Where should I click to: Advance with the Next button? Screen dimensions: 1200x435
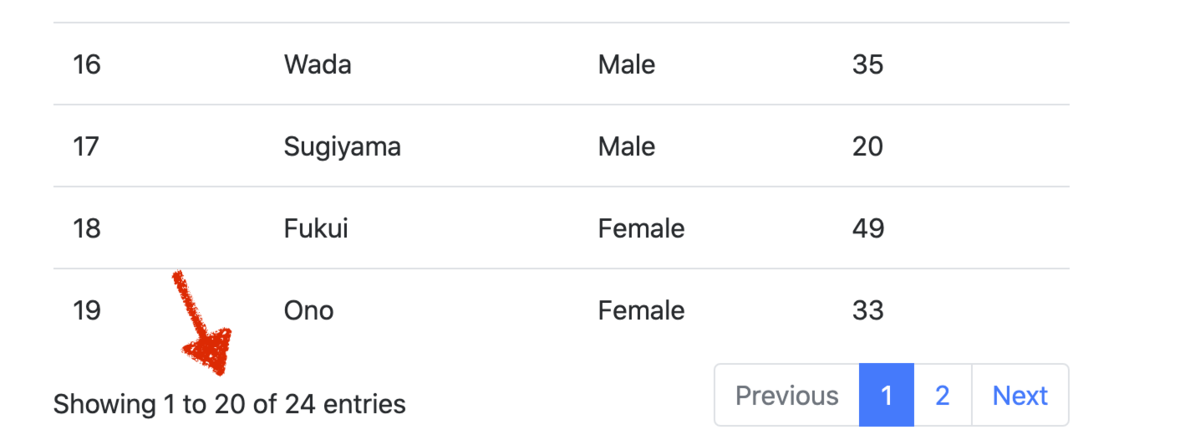click(1020, 395)
